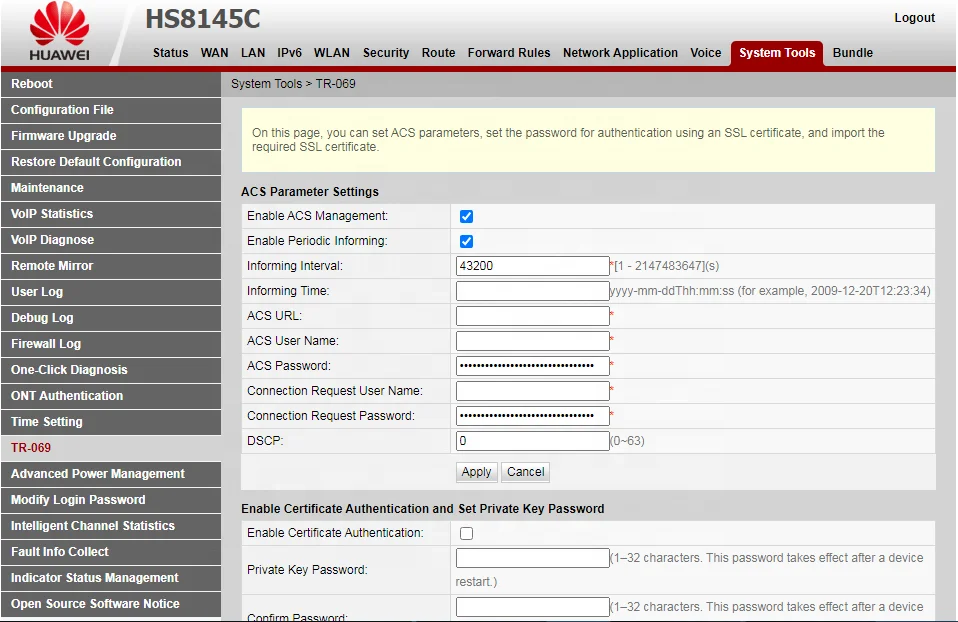Disable Periodic Informing
This screenshot has height=622, width=958.
point(465,240)
